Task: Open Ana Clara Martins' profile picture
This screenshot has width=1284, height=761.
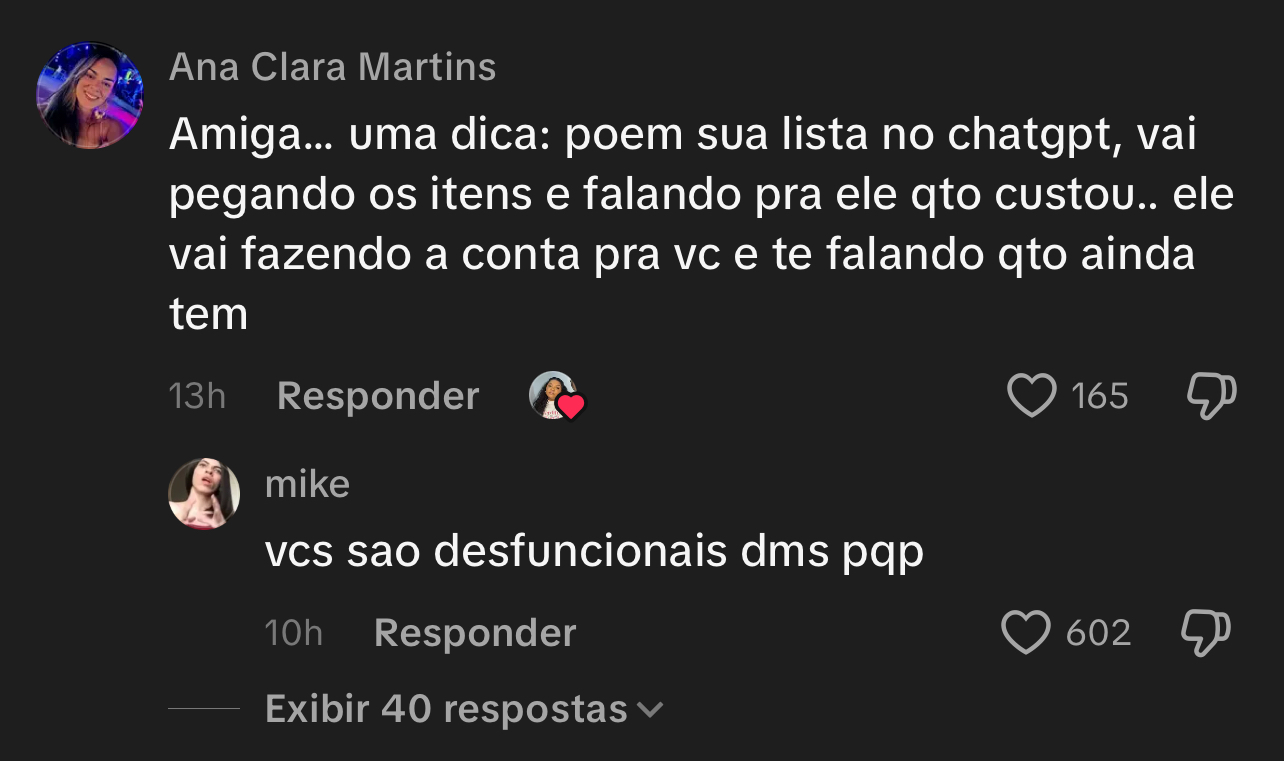Action: (90, 96)
